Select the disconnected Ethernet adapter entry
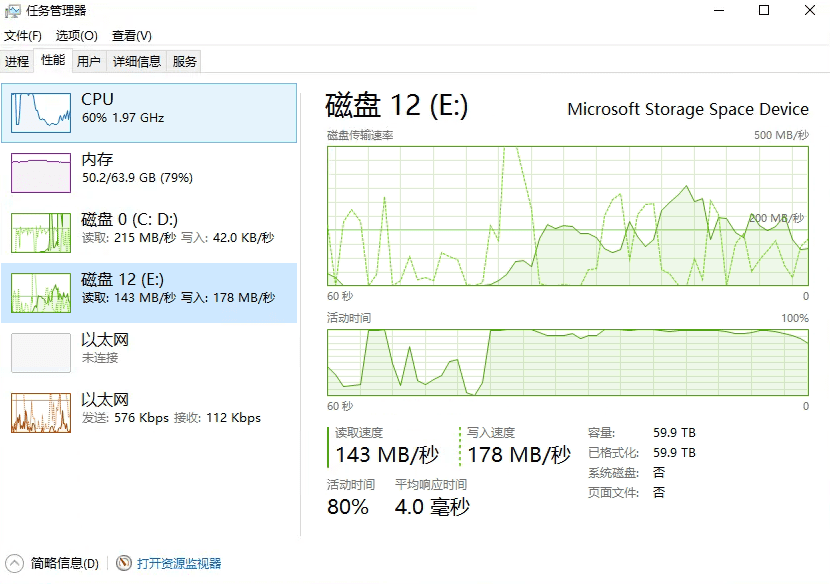830x584 pixels. point(41,353)
